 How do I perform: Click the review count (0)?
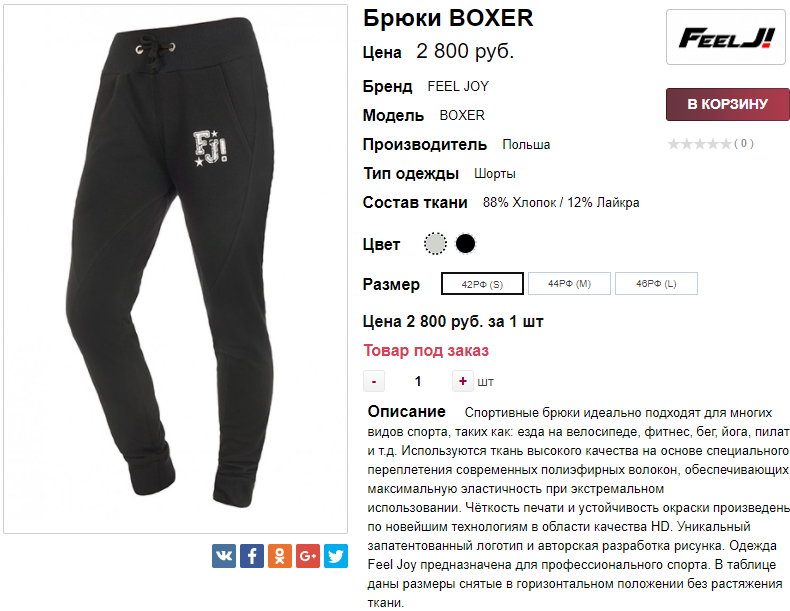click(744, 144)
